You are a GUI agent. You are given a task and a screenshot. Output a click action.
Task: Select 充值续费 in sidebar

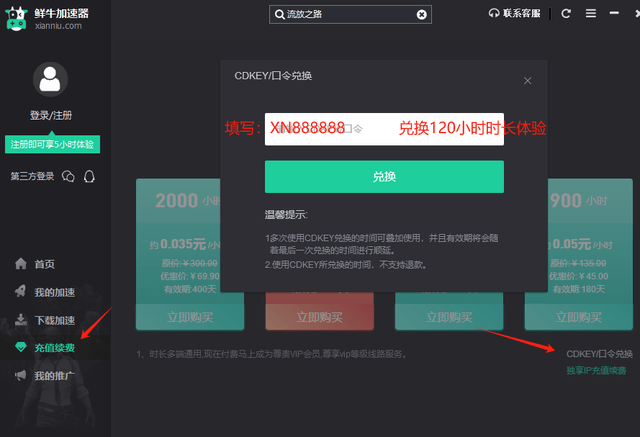[x=54, y=348]
